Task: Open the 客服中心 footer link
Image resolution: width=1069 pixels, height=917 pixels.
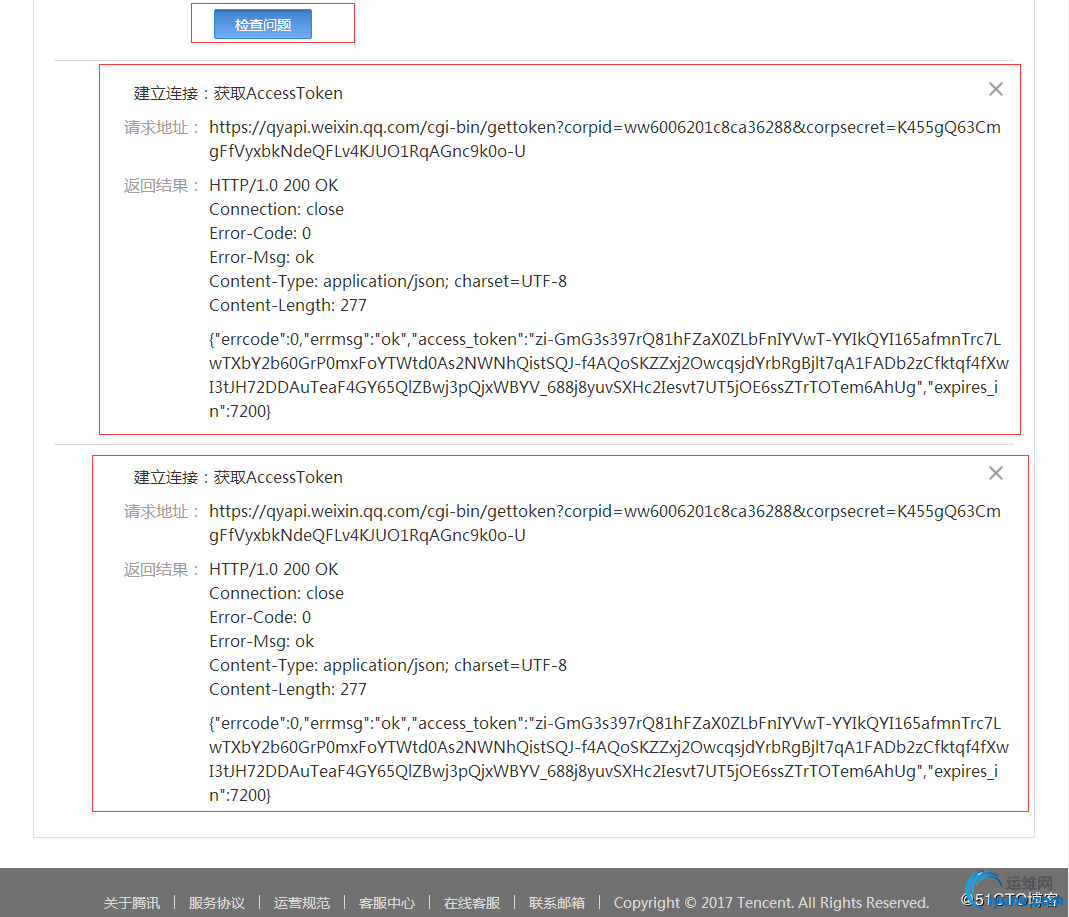Action: click(x=387, y=903)
